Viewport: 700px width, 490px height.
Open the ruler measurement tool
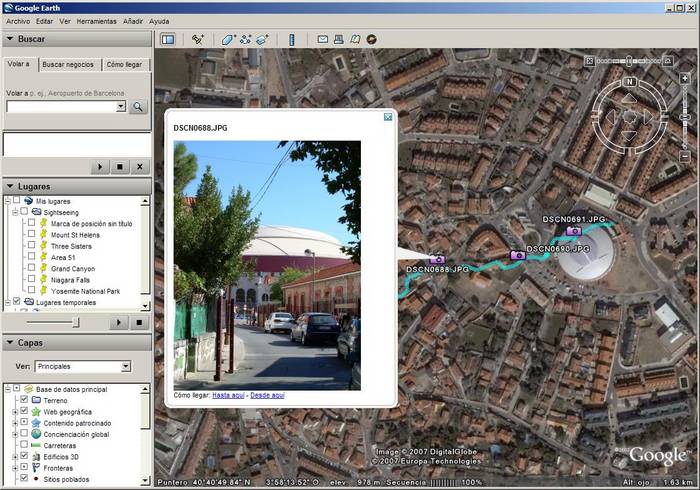point(292,39)
